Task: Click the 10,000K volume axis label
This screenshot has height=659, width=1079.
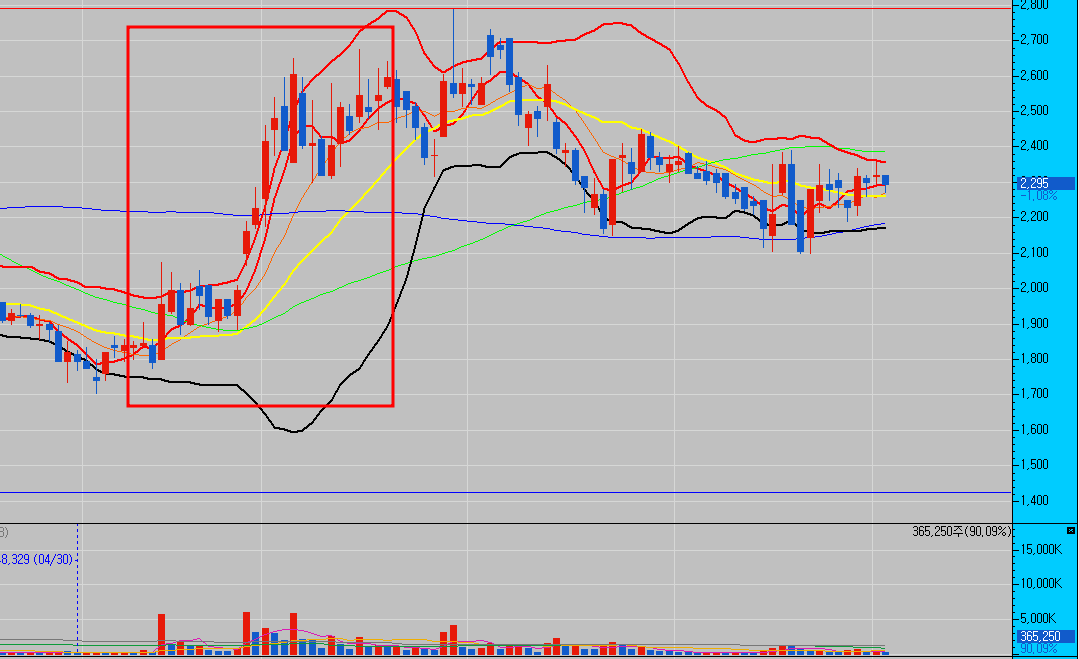Action: pos(1041,583)
